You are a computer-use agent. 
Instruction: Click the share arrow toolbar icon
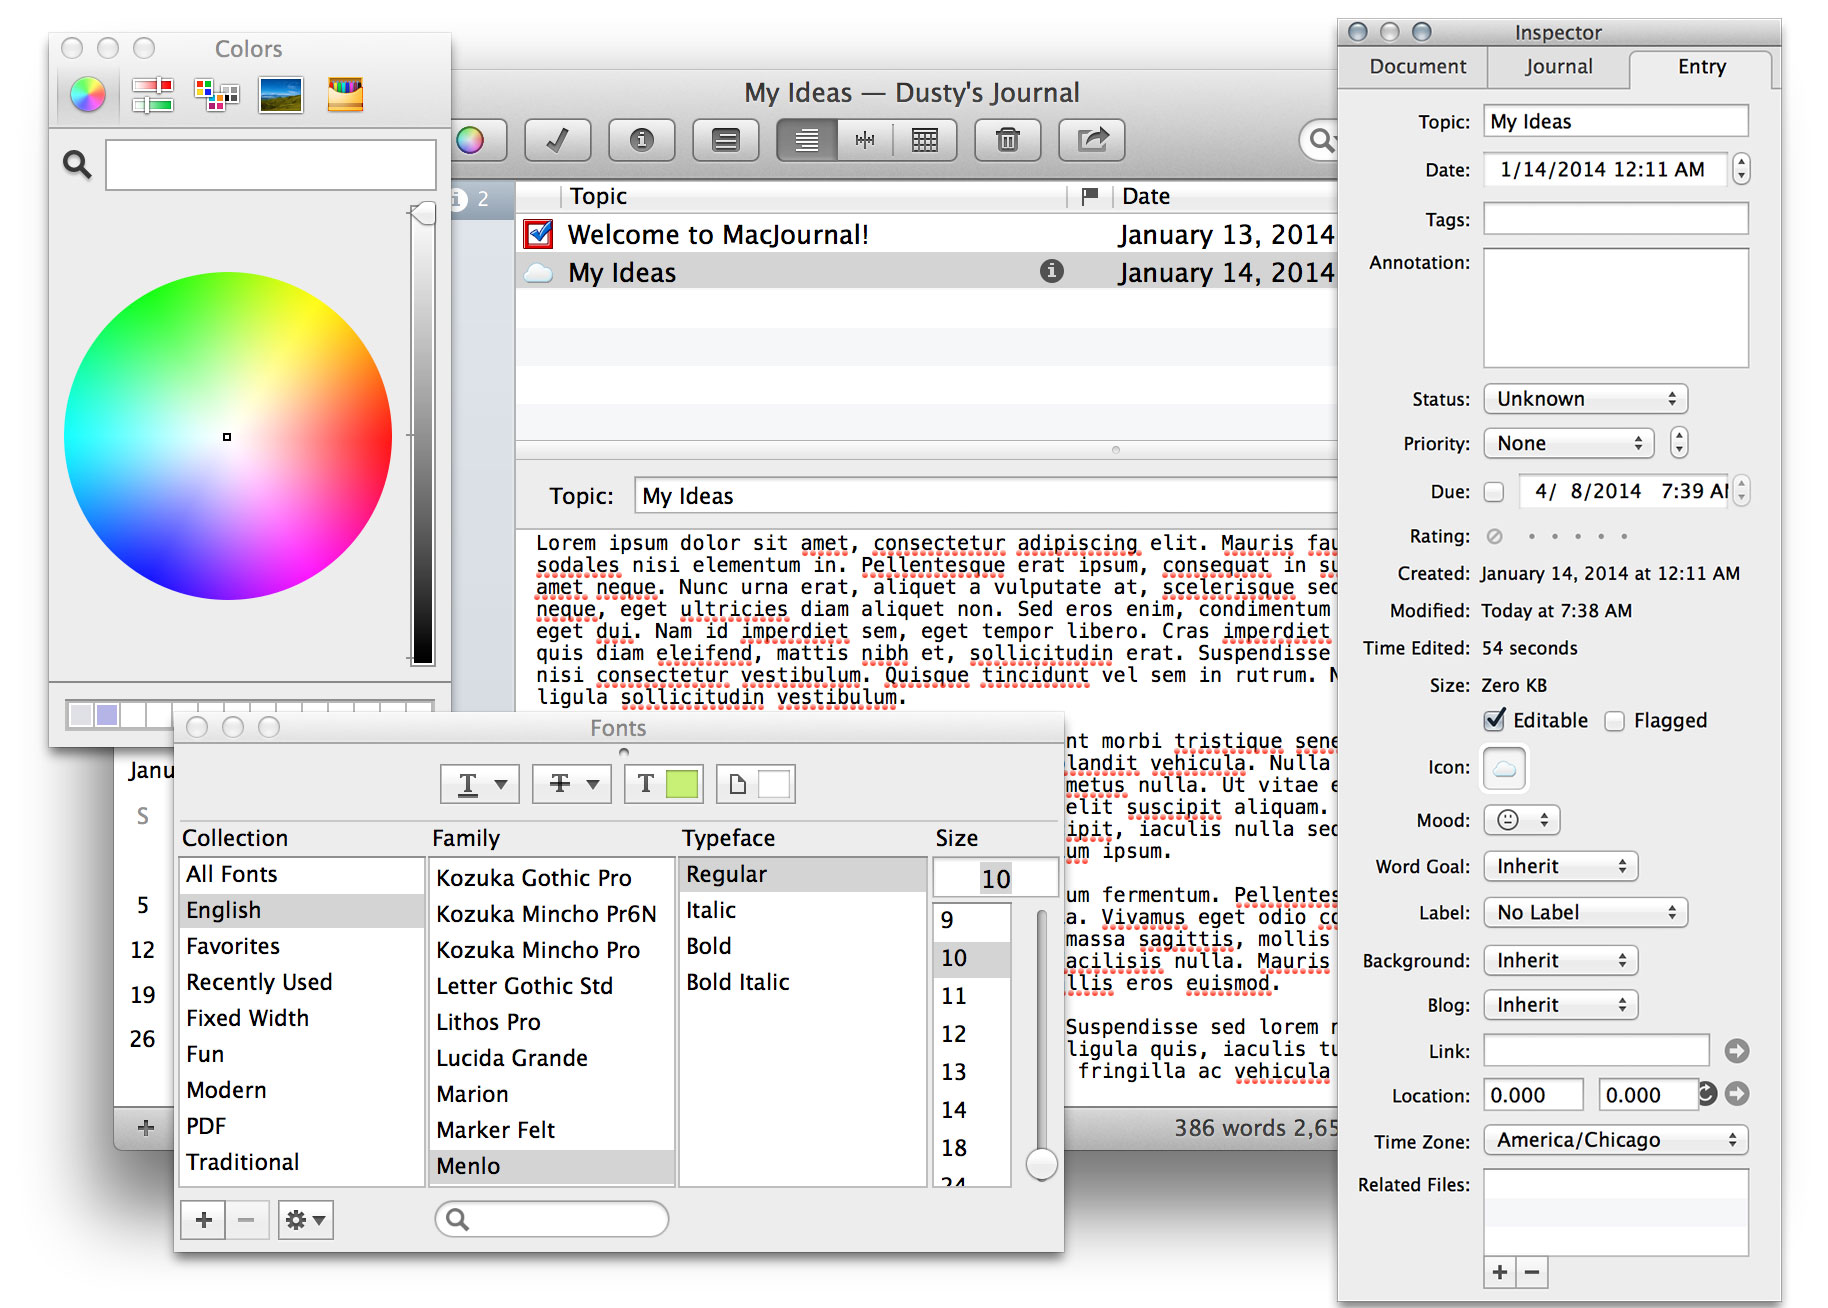click(x=1092, y=140)
